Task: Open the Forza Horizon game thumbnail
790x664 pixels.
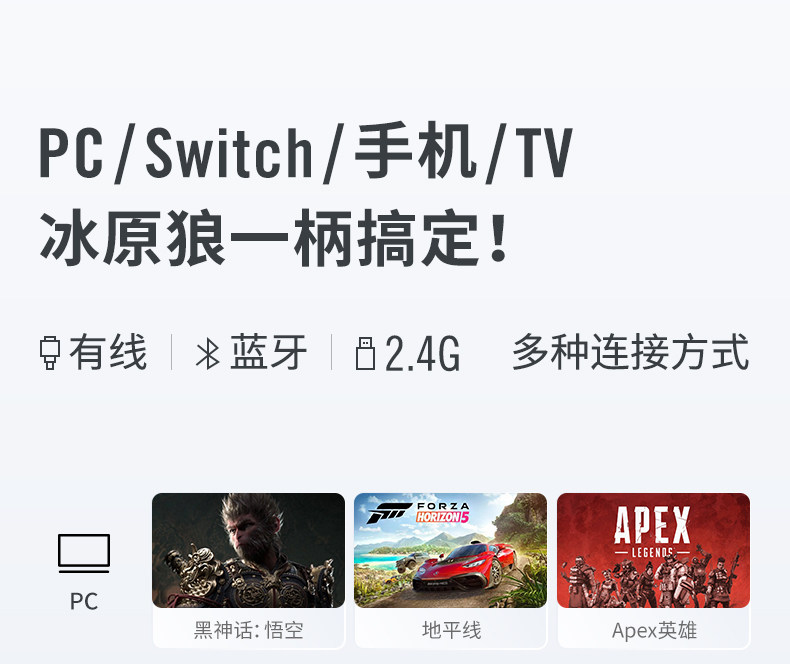Action: (450, 550)
